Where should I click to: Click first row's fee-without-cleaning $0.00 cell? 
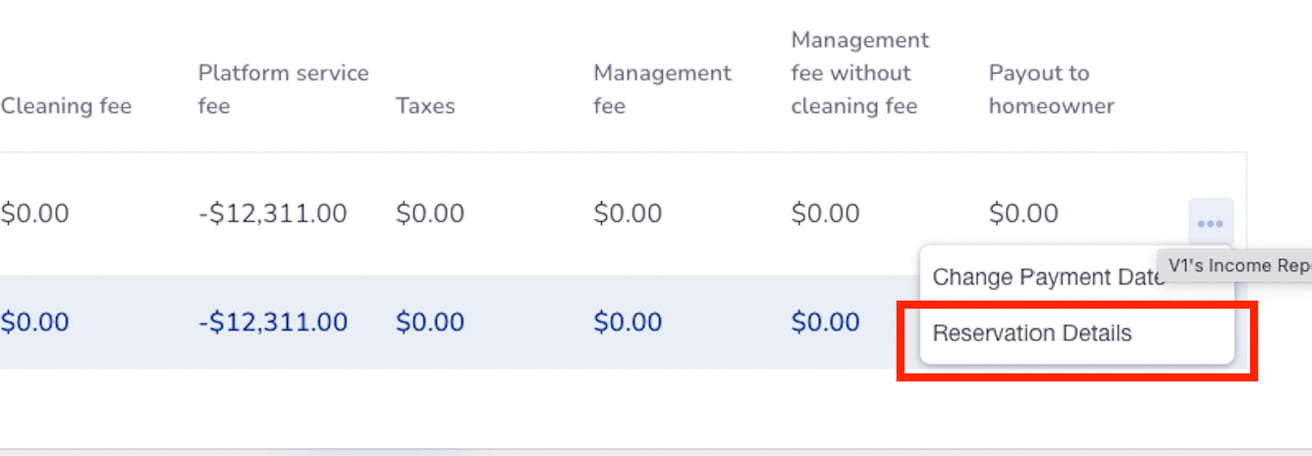pyautogui.click(x=825, y=213)
